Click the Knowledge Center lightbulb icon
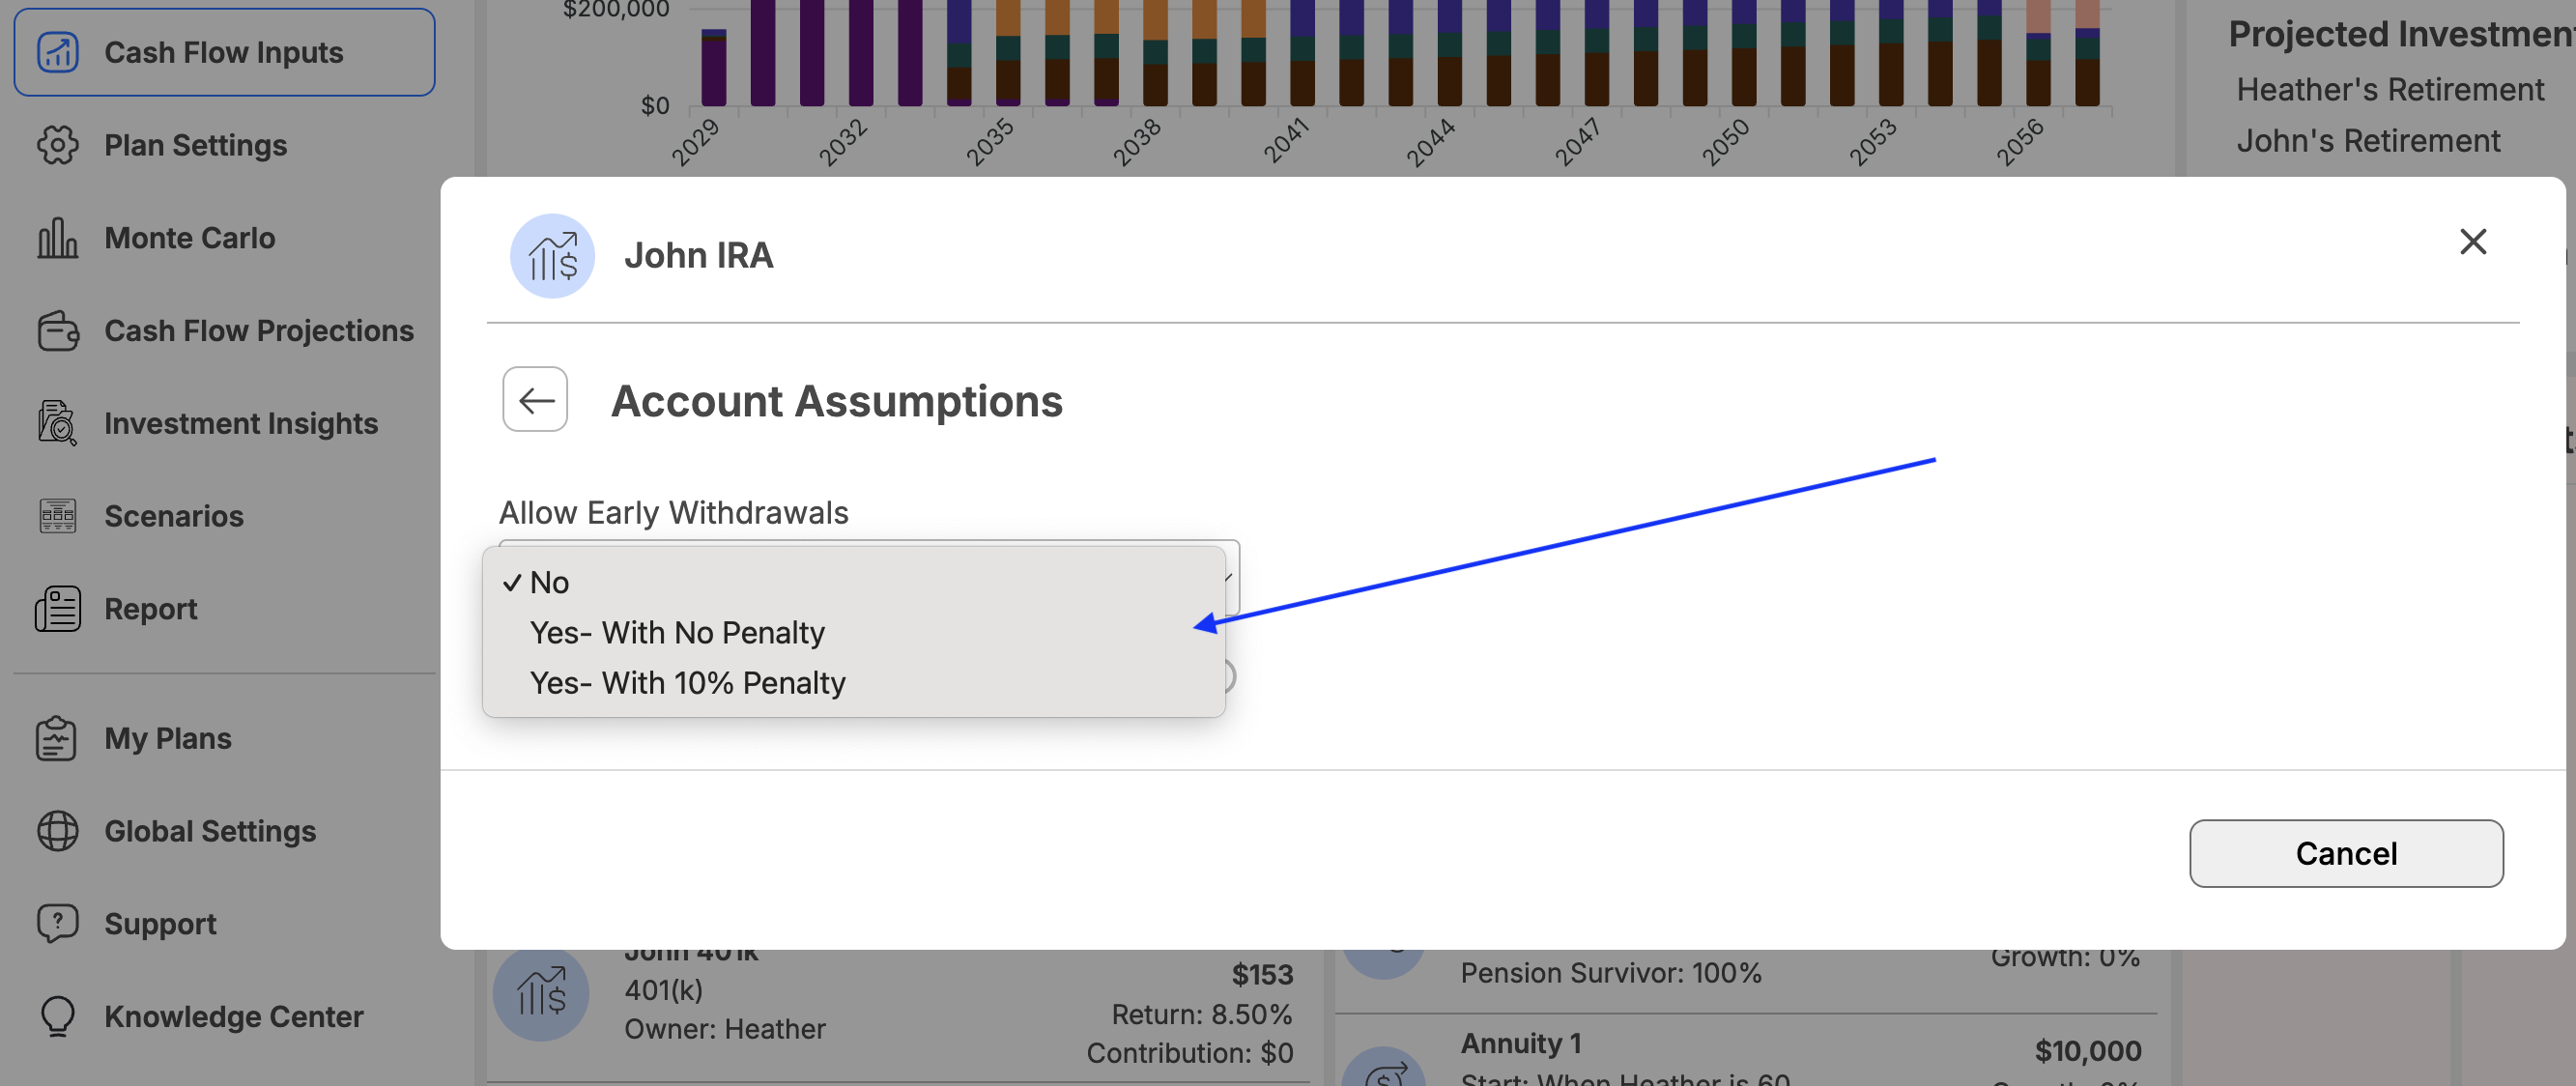The image size is (2576, 1086). click(57, 1016)
